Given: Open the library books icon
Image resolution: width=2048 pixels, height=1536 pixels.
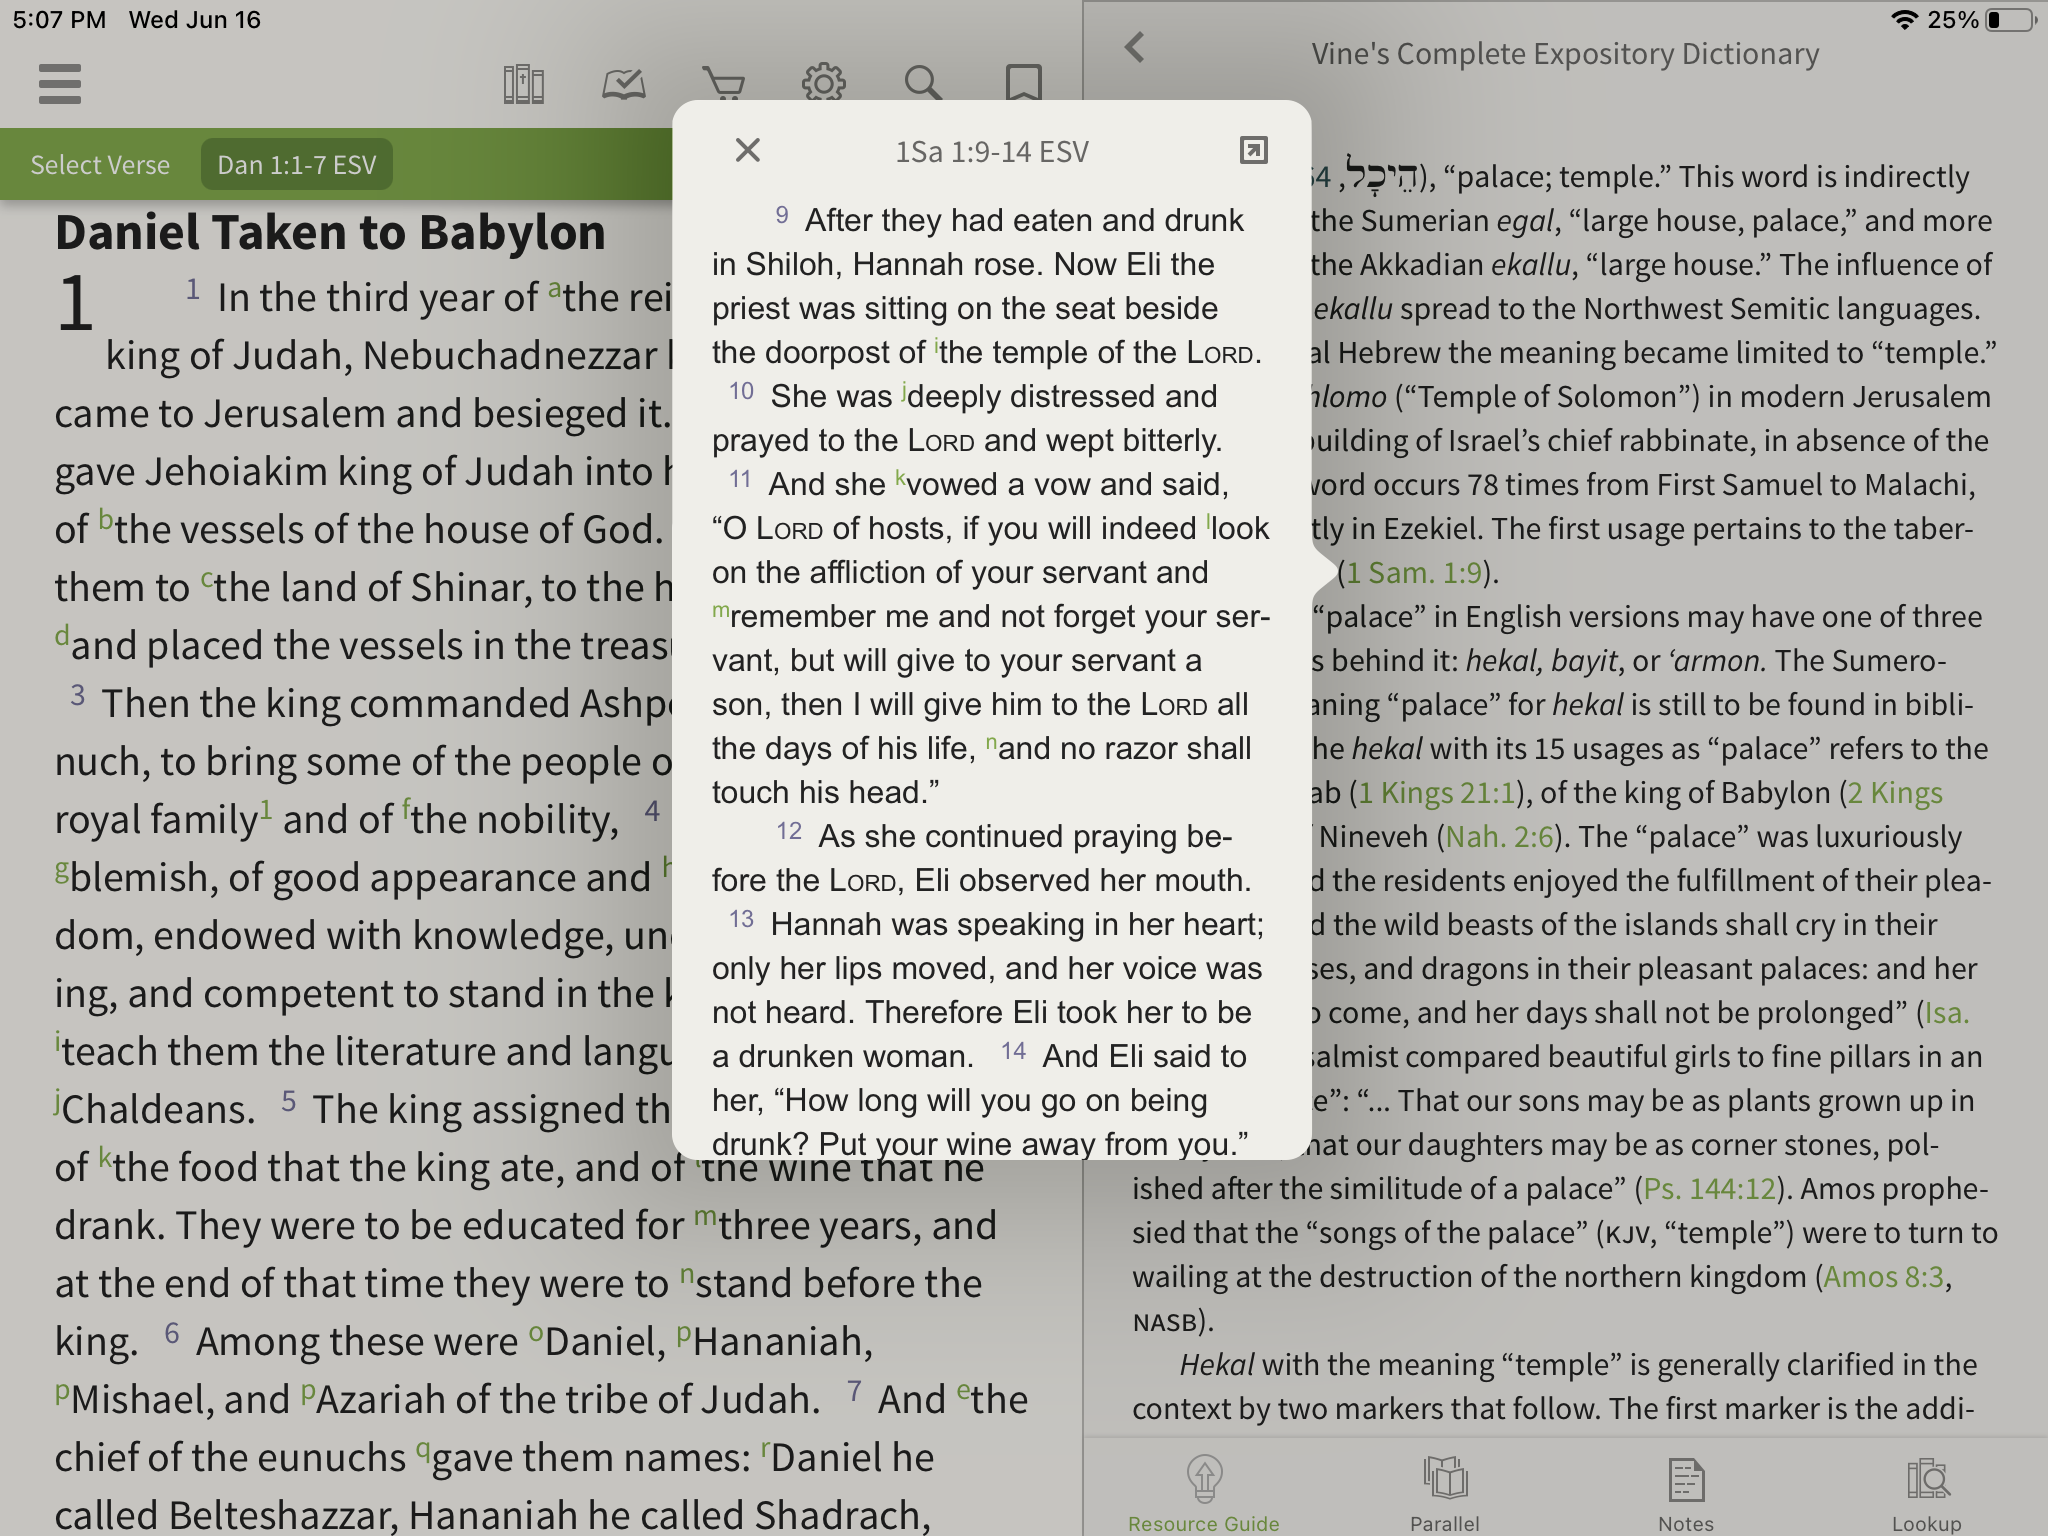Looking at the screenshot, I should point(524,84).
